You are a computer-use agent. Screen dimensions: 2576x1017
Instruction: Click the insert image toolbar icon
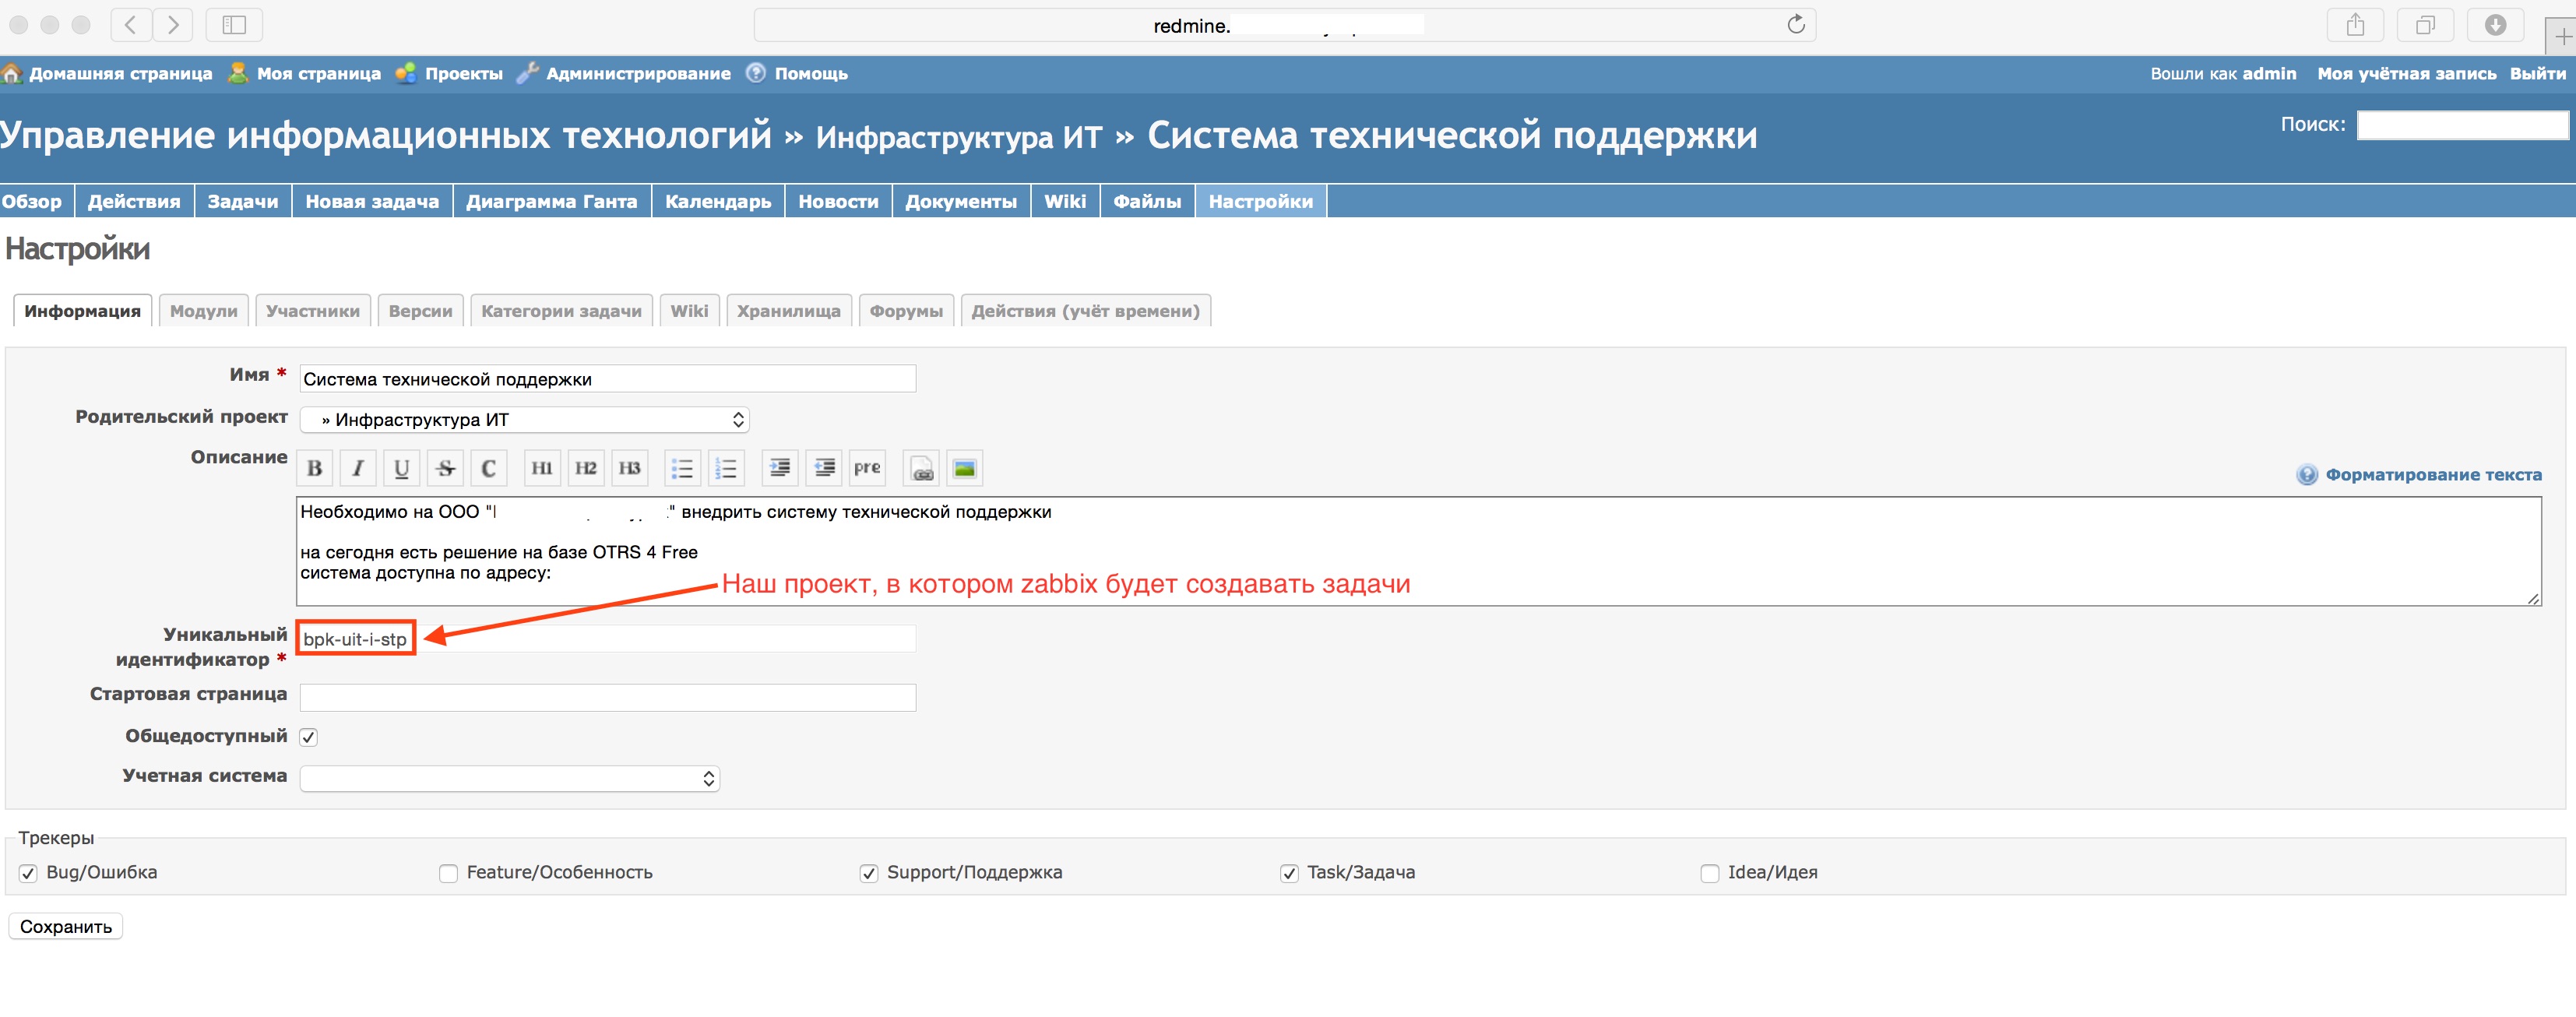[x=964, y=468]
